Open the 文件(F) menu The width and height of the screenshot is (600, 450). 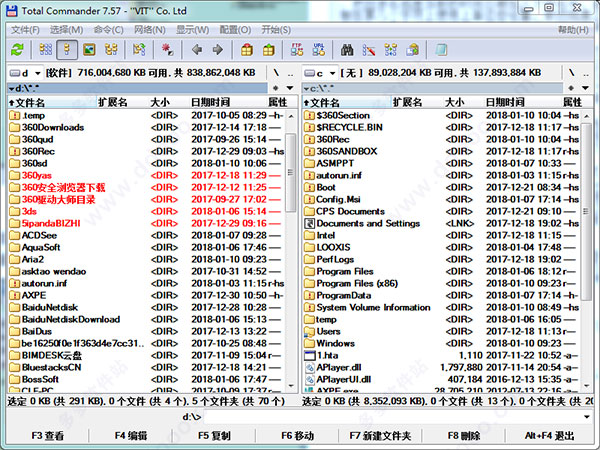pyautogui.click(x=25, y=30)
